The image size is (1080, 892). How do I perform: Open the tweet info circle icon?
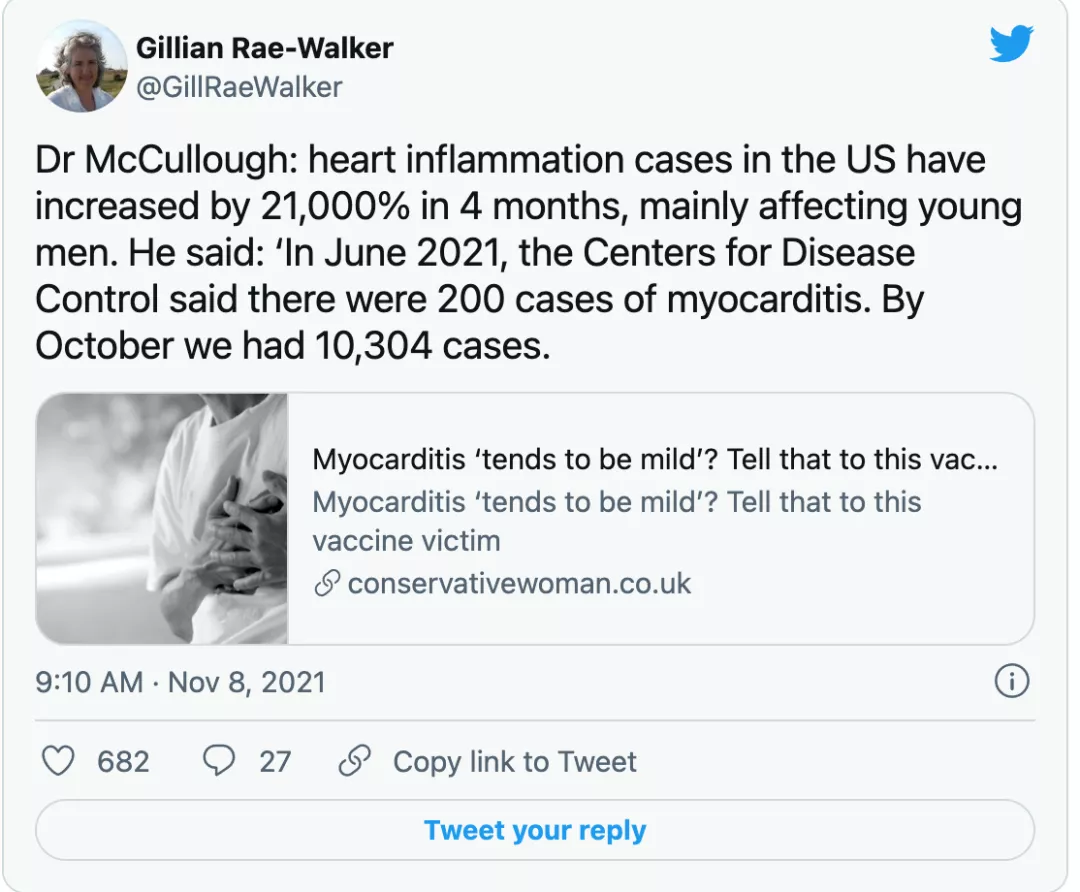pyautogui.click(x=1012, y=682)
